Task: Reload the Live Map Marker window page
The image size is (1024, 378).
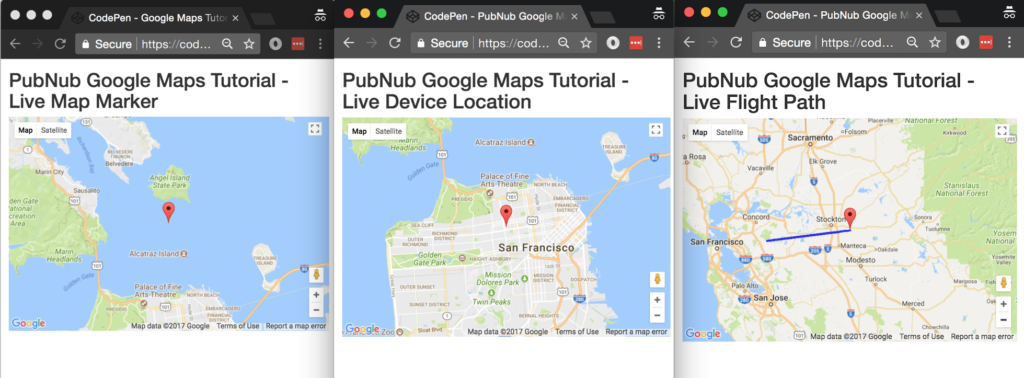Action: [60, 44]
